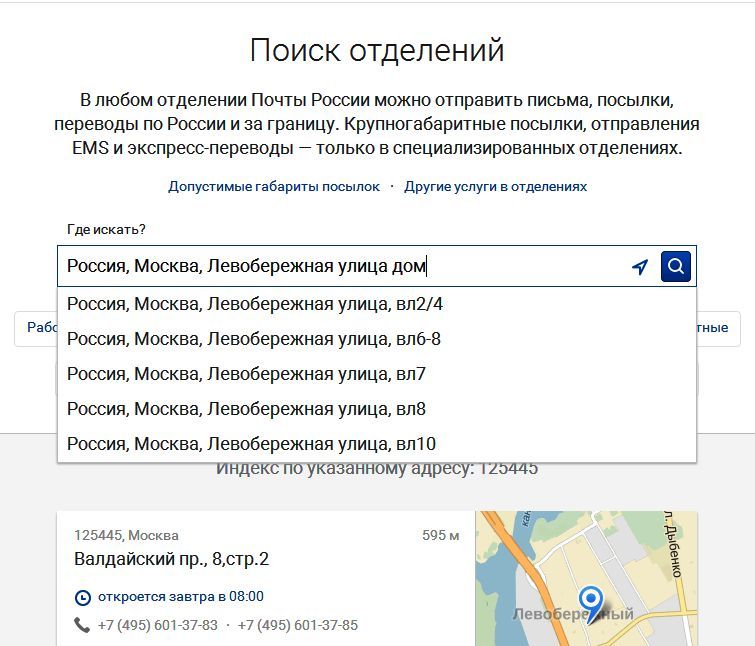Click phone number +7 (495) 601-37-85

(297, 625)
